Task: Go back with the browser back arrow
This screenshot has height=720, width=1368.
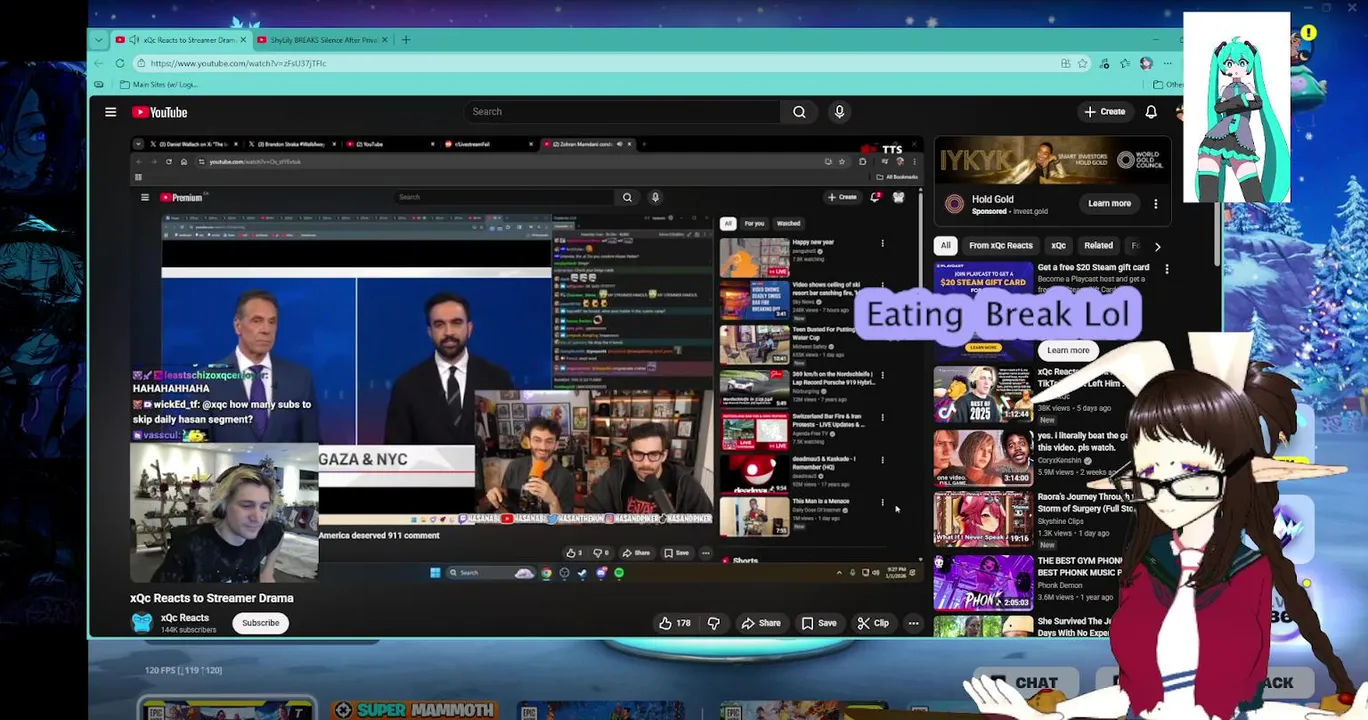Action: (x=98, y=63)
